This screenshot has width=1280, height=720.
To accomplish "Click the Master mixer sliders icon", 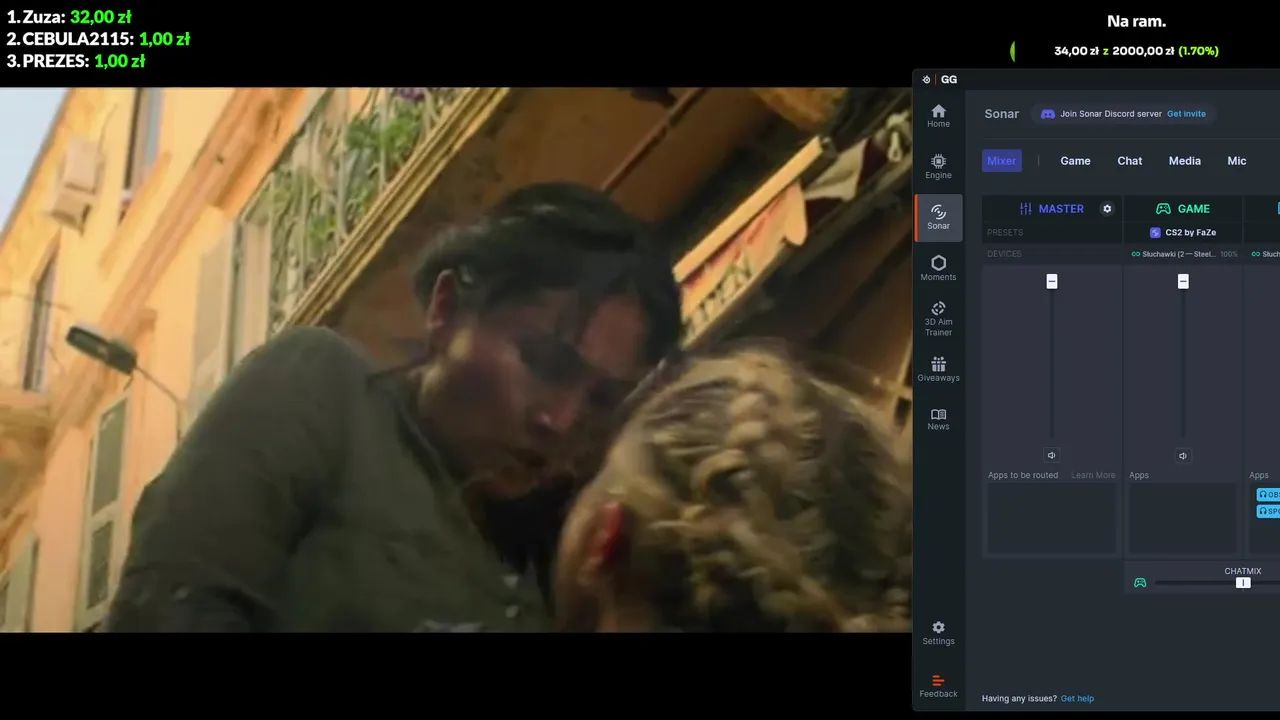I will (1025, 209).
